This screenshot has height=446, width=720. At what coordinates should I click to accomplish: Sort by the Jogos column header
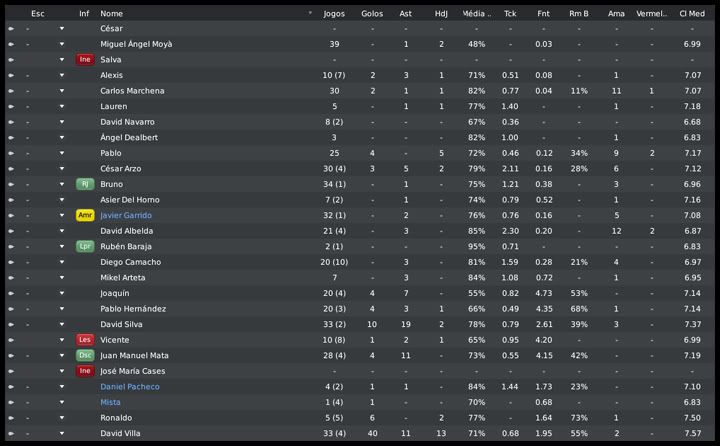coord(334,13)
